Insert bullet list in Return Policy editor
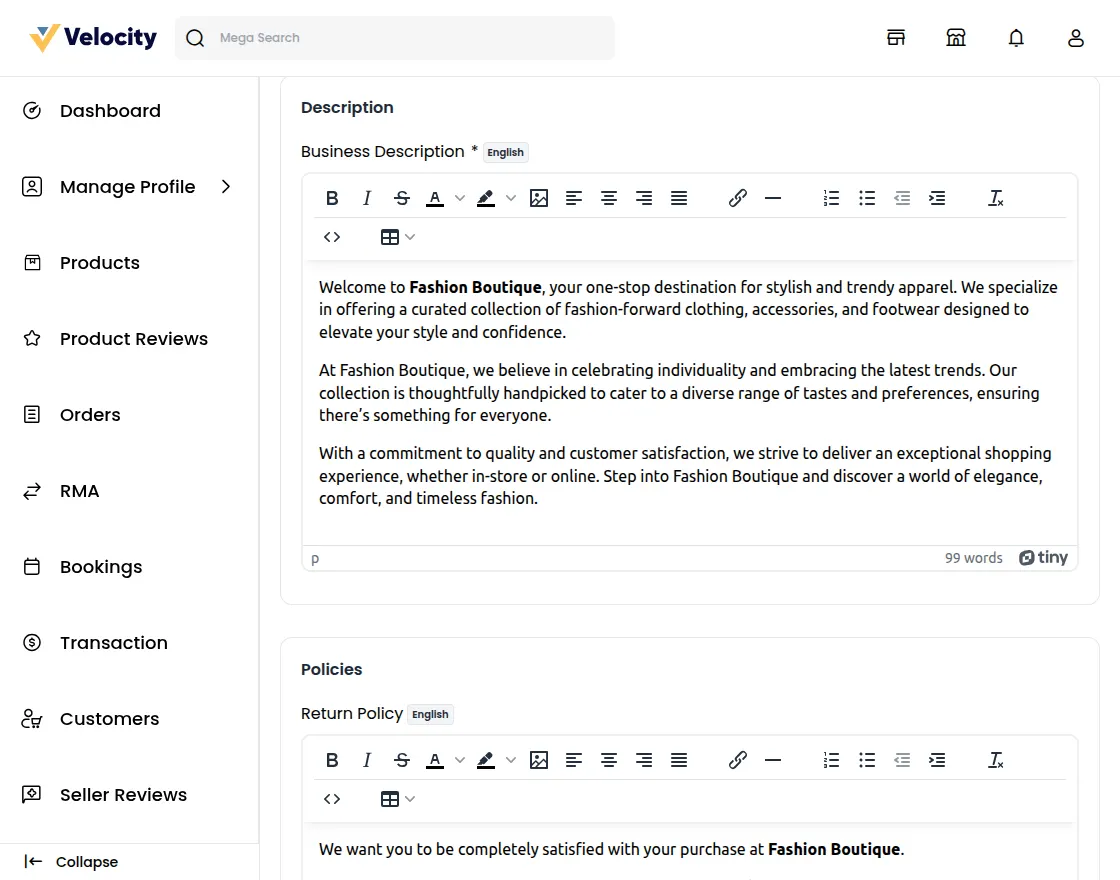 (866, 760)
